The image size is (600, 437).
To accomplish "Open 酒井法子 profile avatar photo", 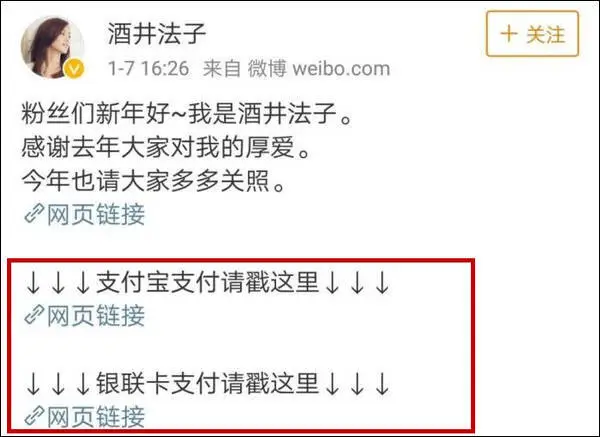I will tap(53, 47).
